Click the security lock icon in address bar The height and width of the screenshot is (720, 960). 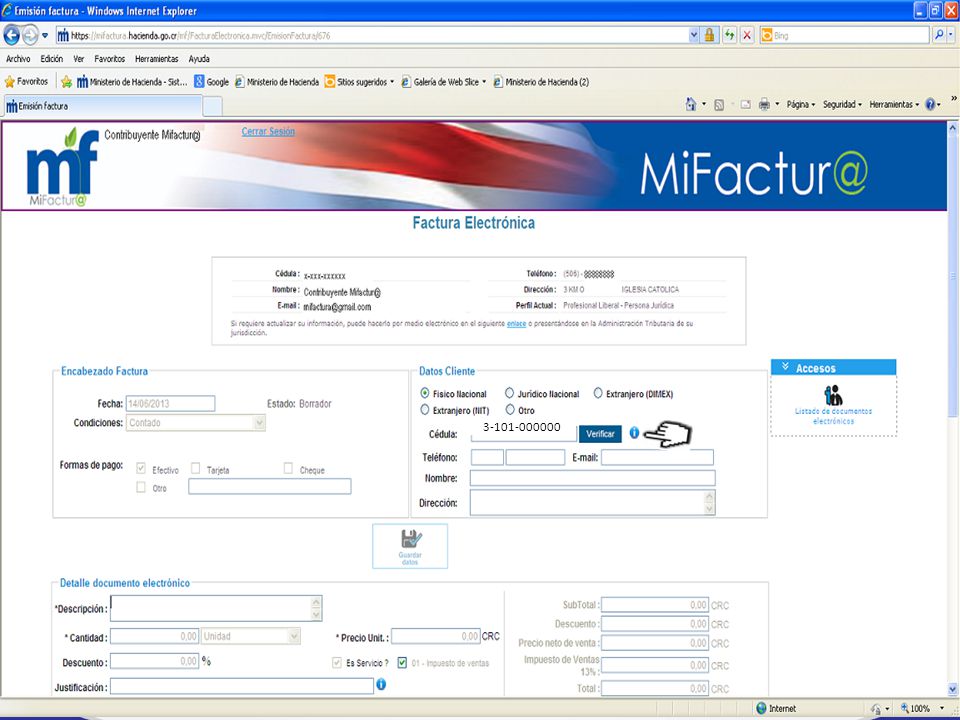(710, 35)
